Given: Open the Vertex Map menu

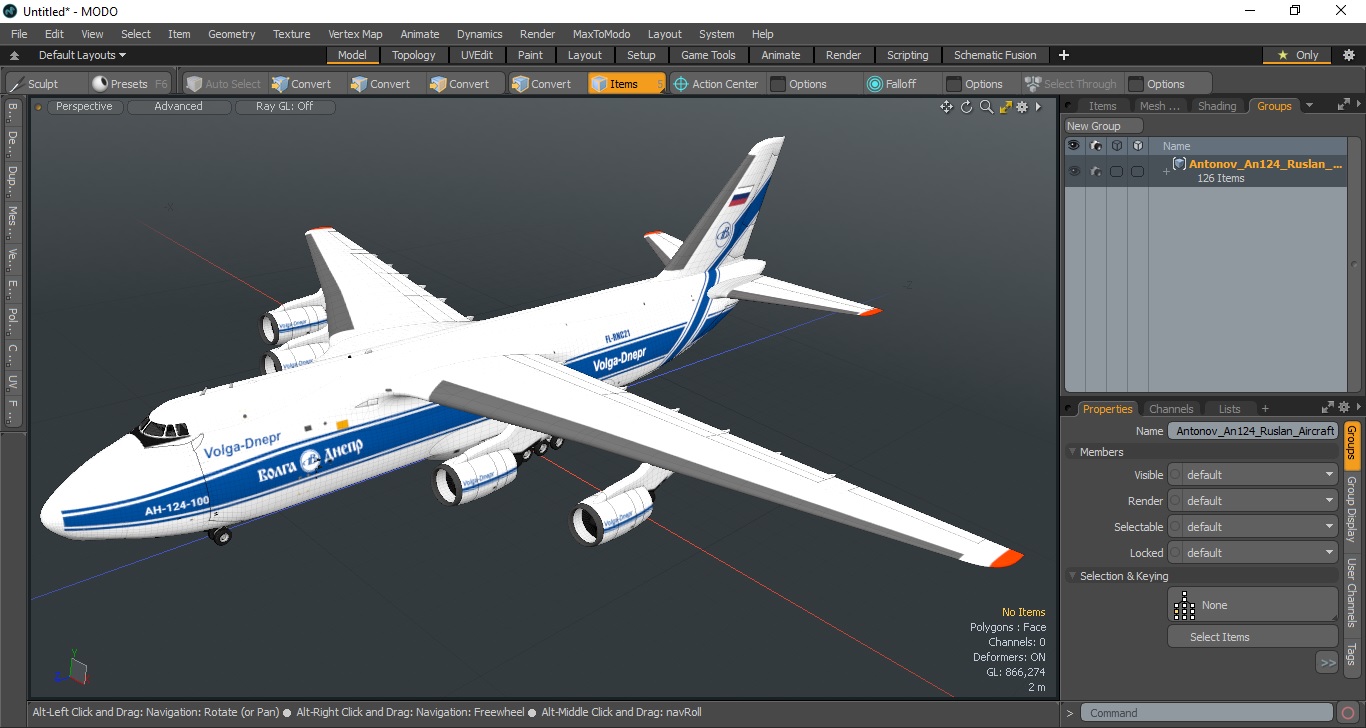Looking at the screenshot, I should click(355, 34).
